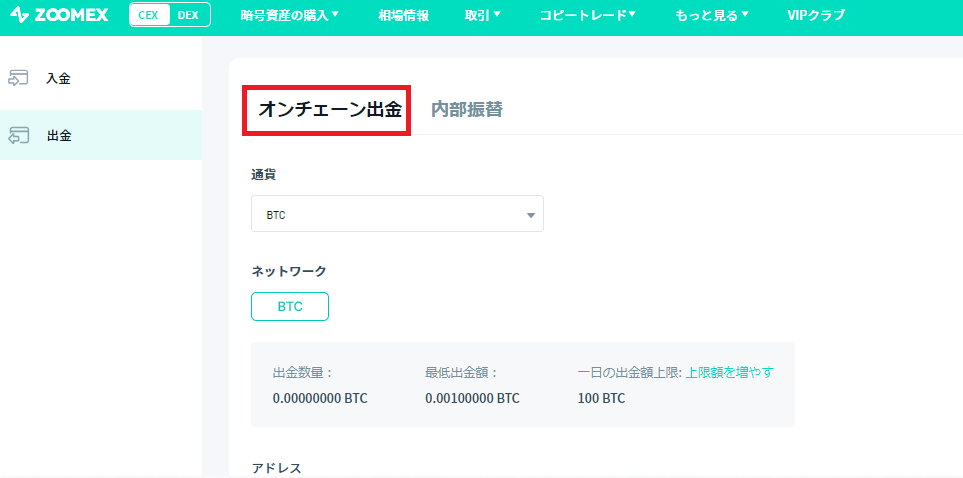Expand the コピートレード menu

pos(587,15)
